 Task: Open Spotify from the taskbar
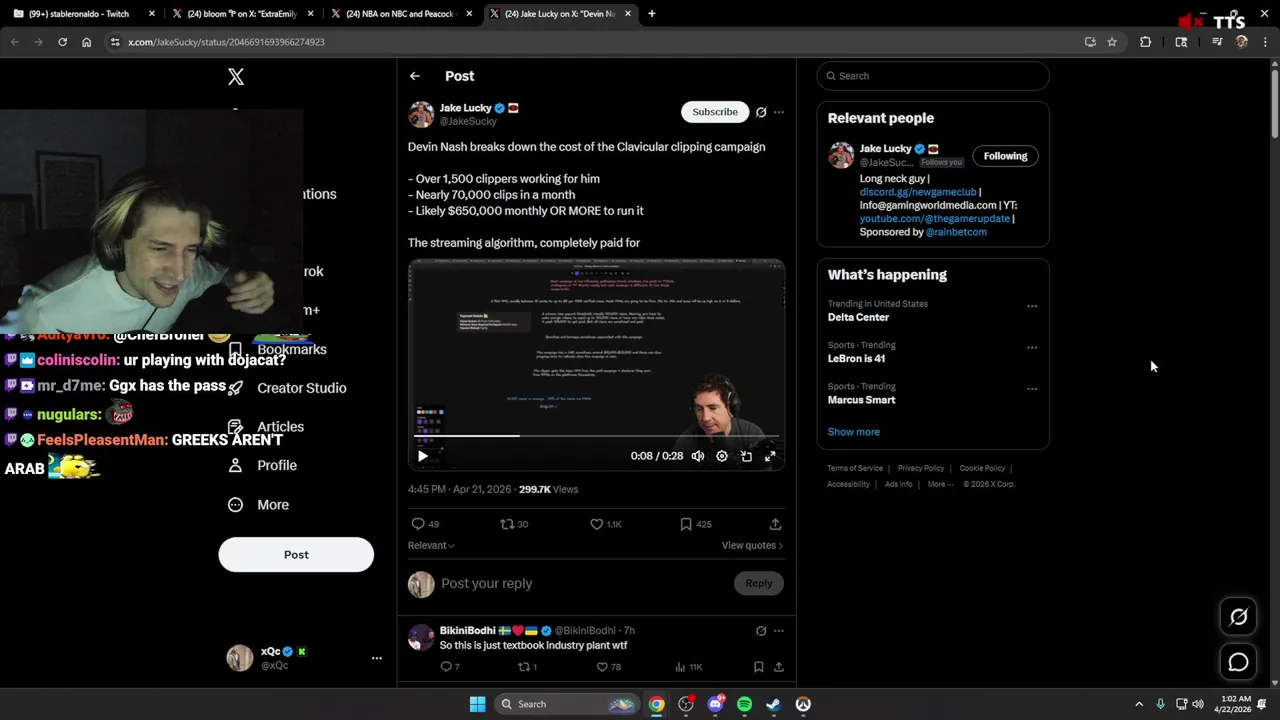pyautogui.click(x=744, y=704)
